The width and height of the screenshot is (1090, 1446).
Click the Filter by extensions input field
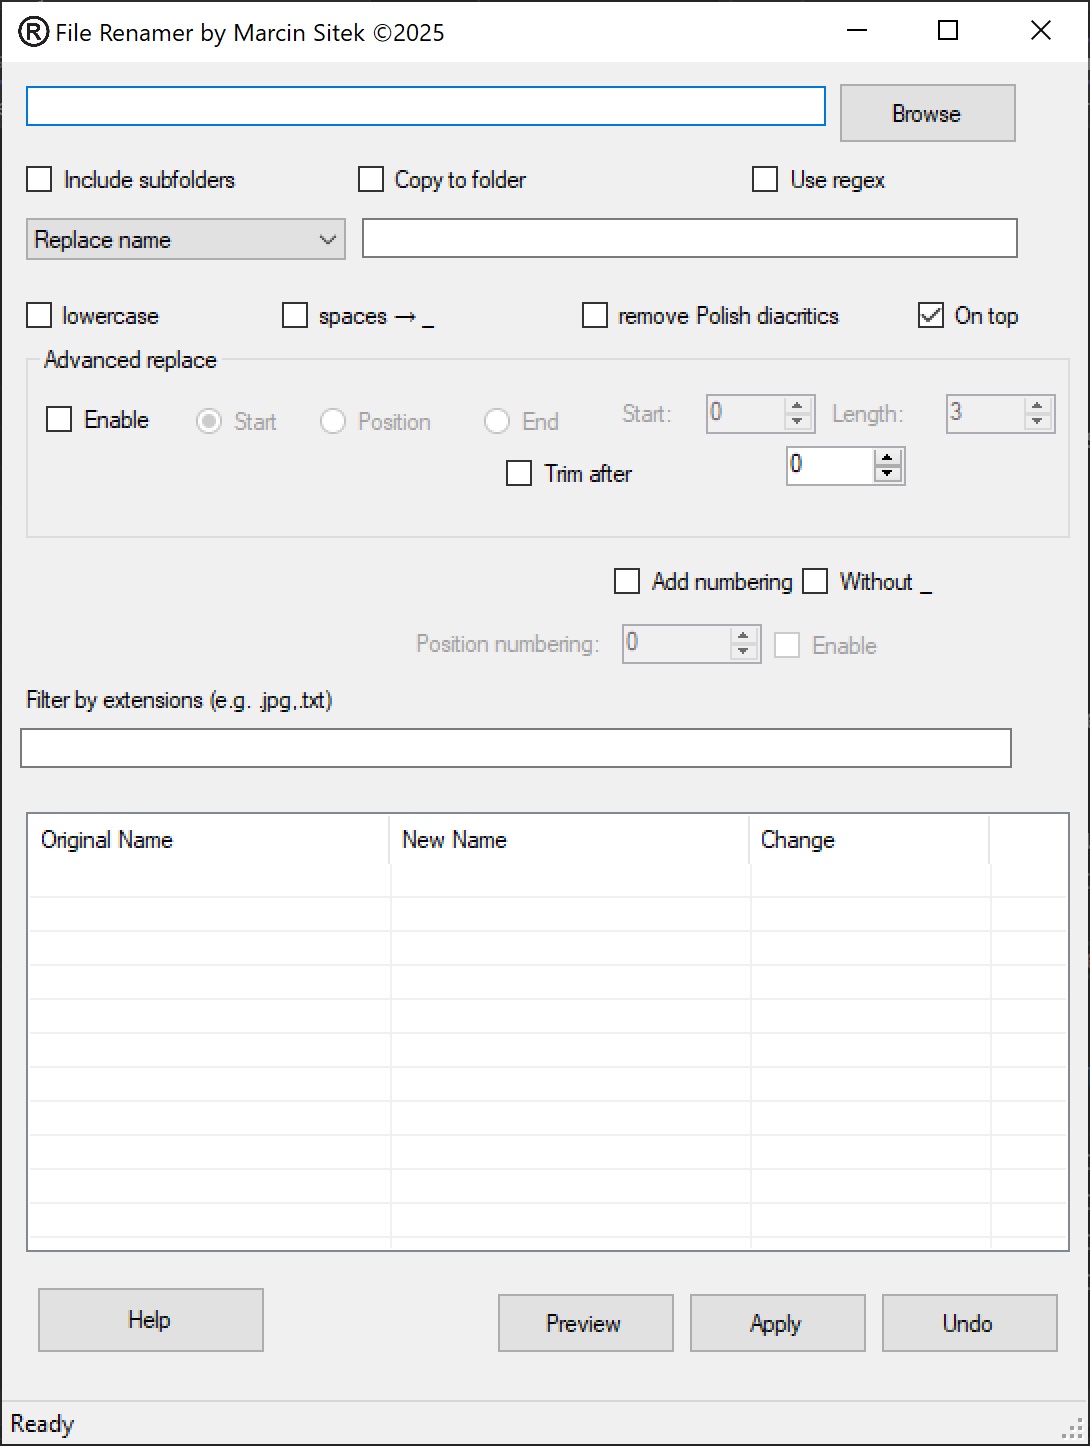516,748
